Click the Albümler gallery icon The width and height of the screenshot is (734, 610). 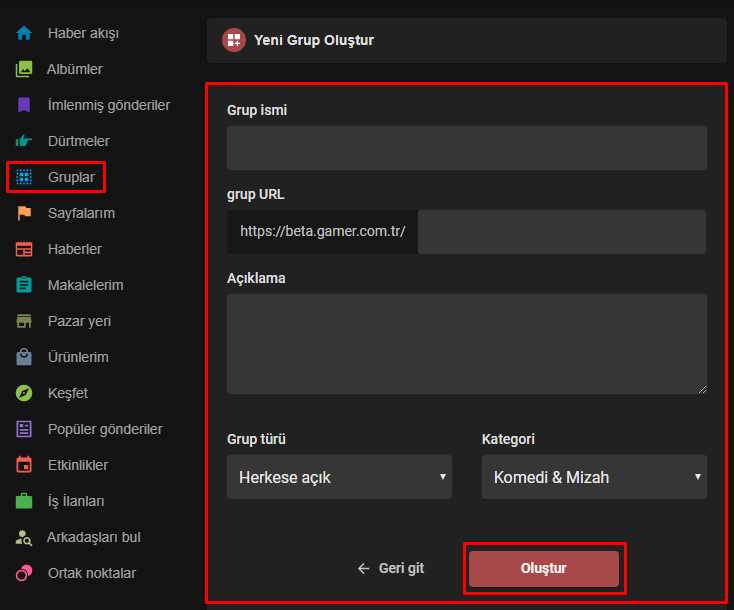(24, 69)
